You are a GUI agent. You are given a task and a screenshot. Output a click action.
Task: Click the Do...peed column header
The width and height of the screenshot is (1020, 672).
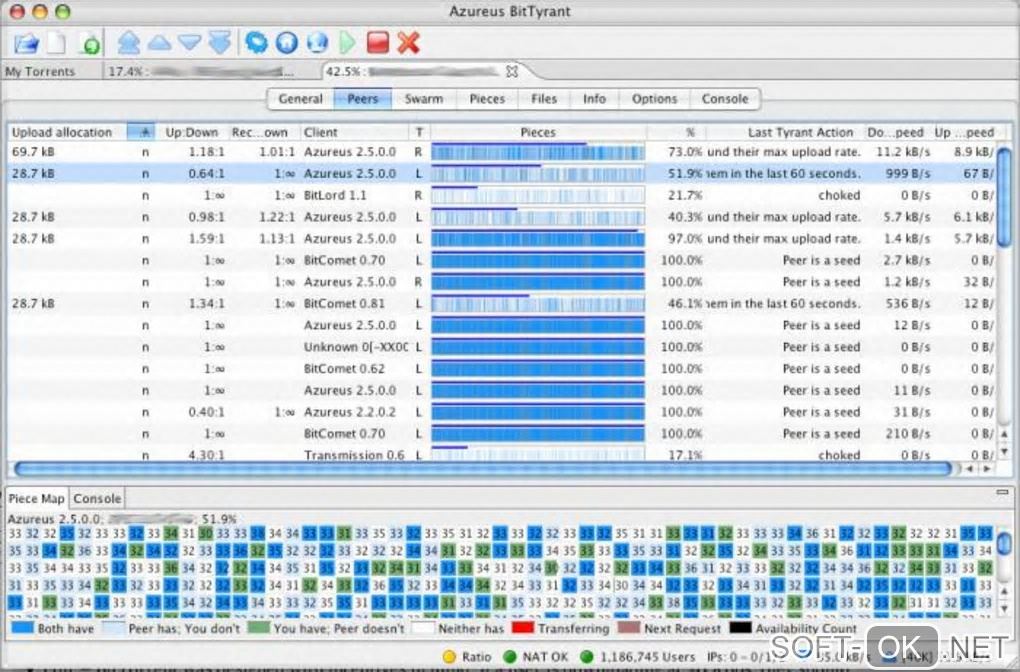898,132
